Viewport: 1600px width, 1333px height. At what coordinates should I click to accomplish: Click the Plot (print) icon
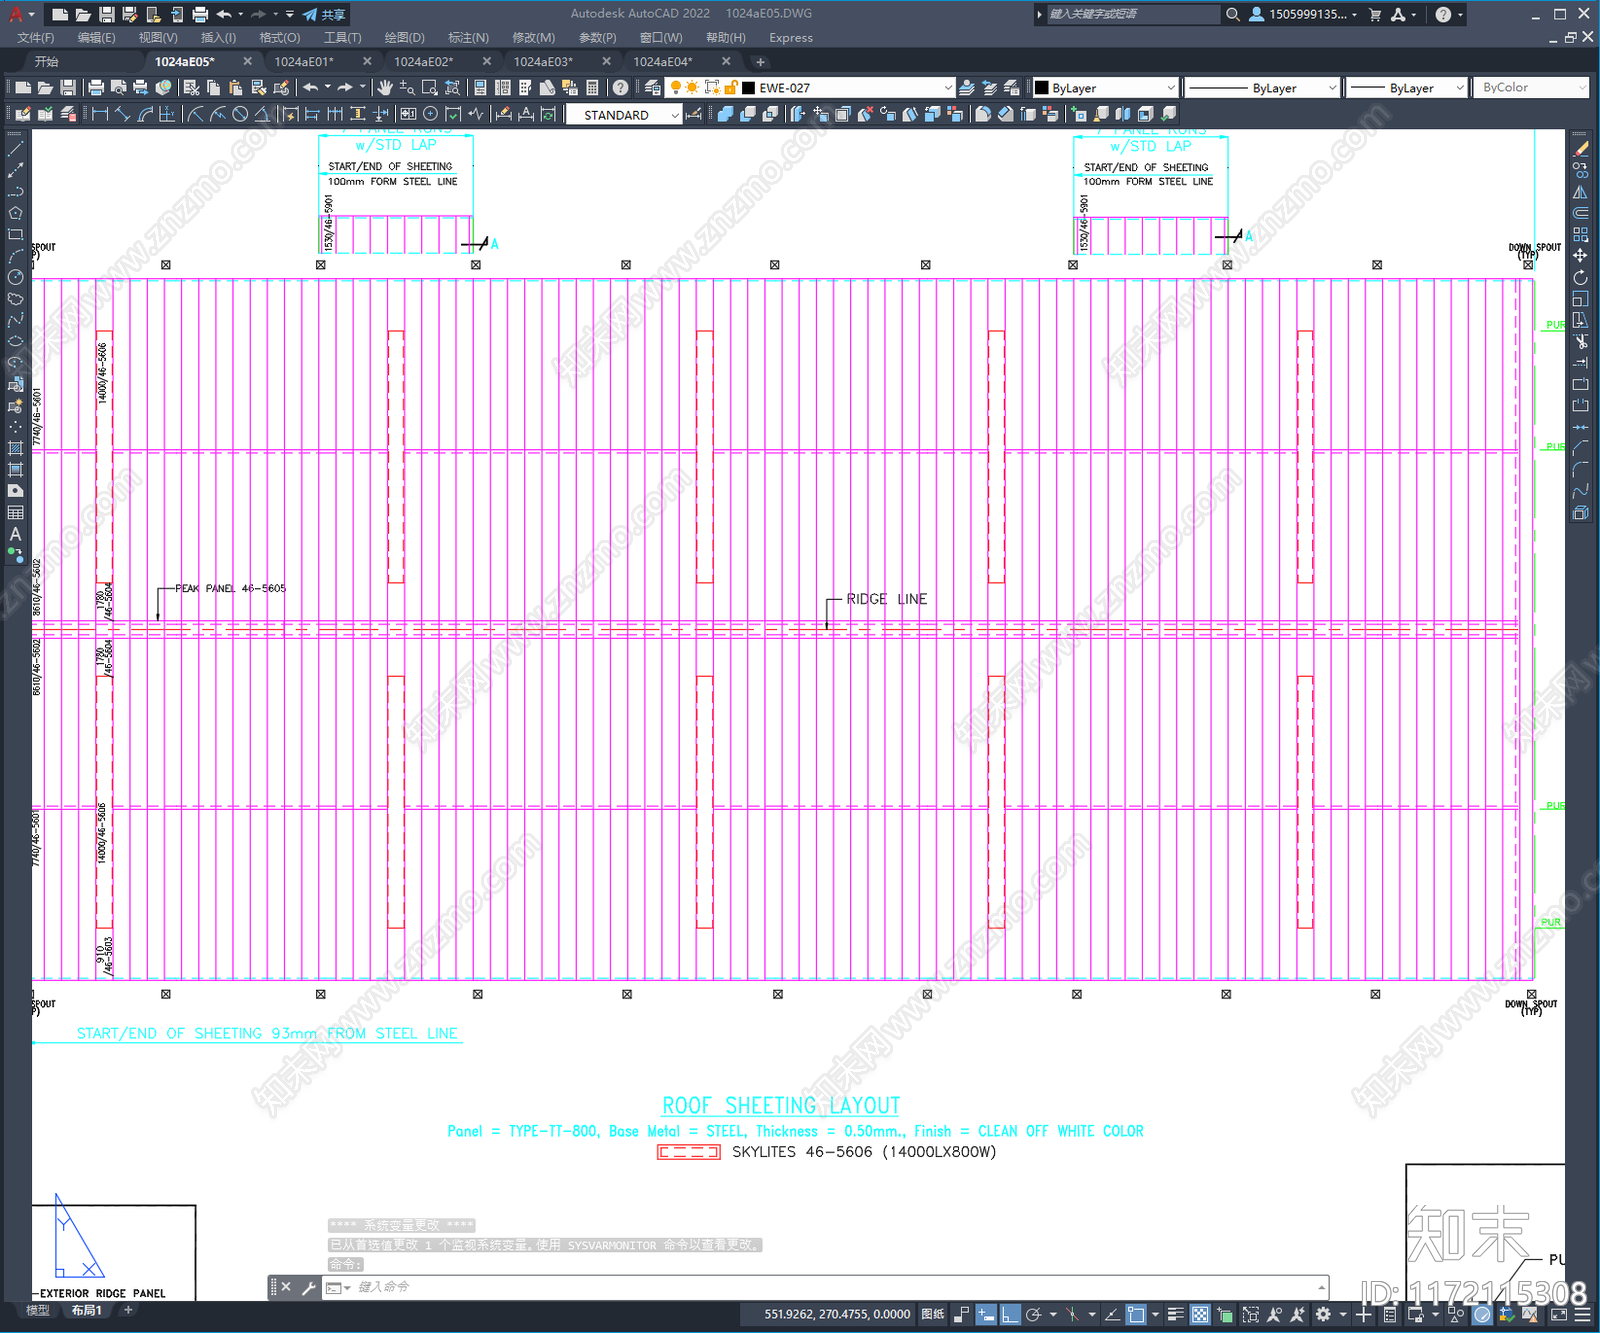coord(96,88)
